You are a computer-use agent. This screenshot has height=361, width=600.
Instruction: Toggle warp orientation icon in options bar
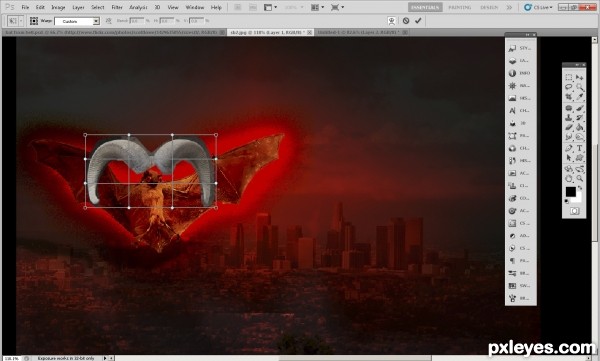click(109, 21)
